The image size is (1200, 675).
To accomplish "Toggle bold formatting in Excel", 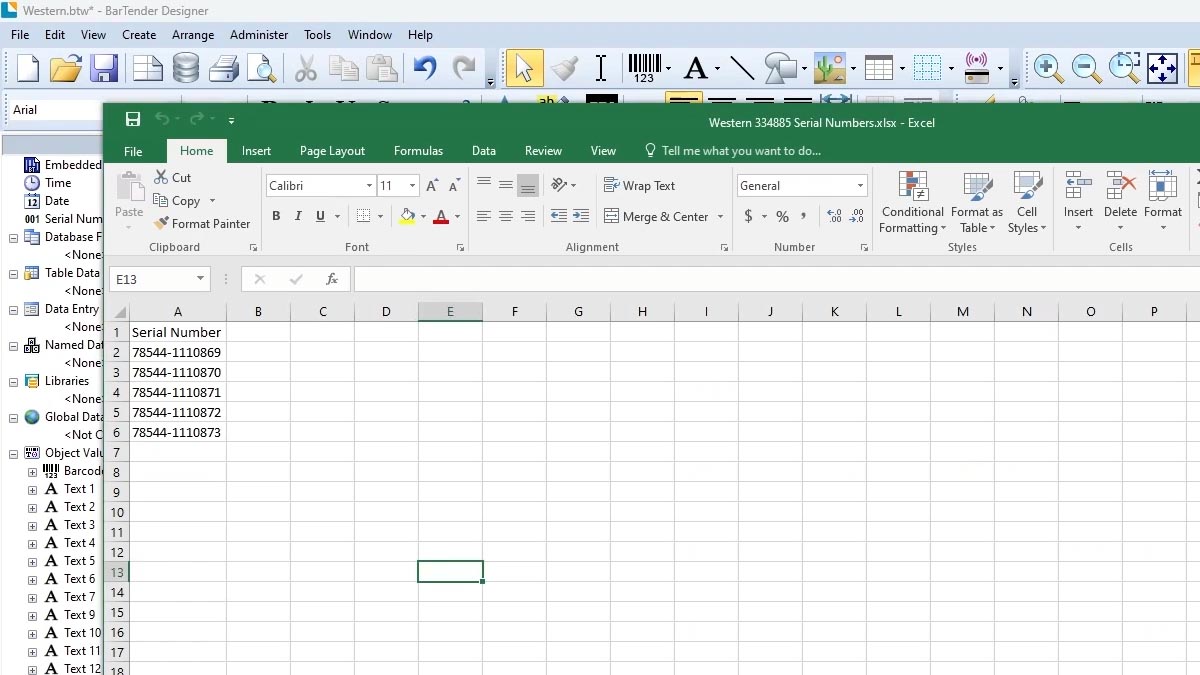I will pyautogui.click(x=276, y=216).
